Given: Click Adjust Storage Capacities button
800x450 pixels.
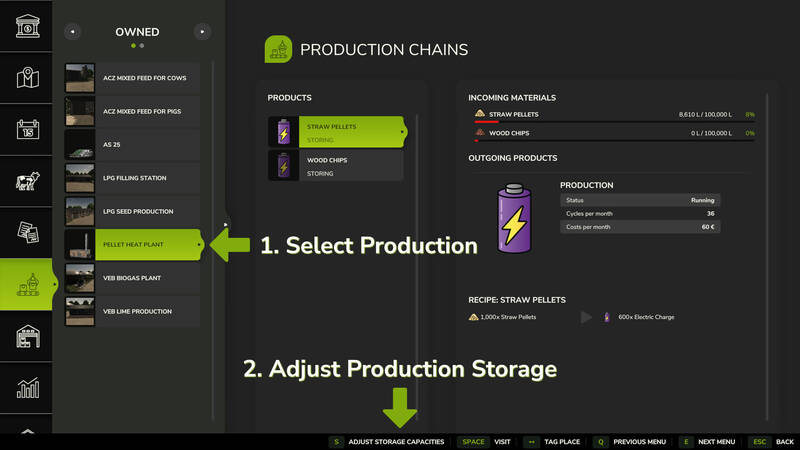Looking at the screenshot, I should tap(389, 441).
